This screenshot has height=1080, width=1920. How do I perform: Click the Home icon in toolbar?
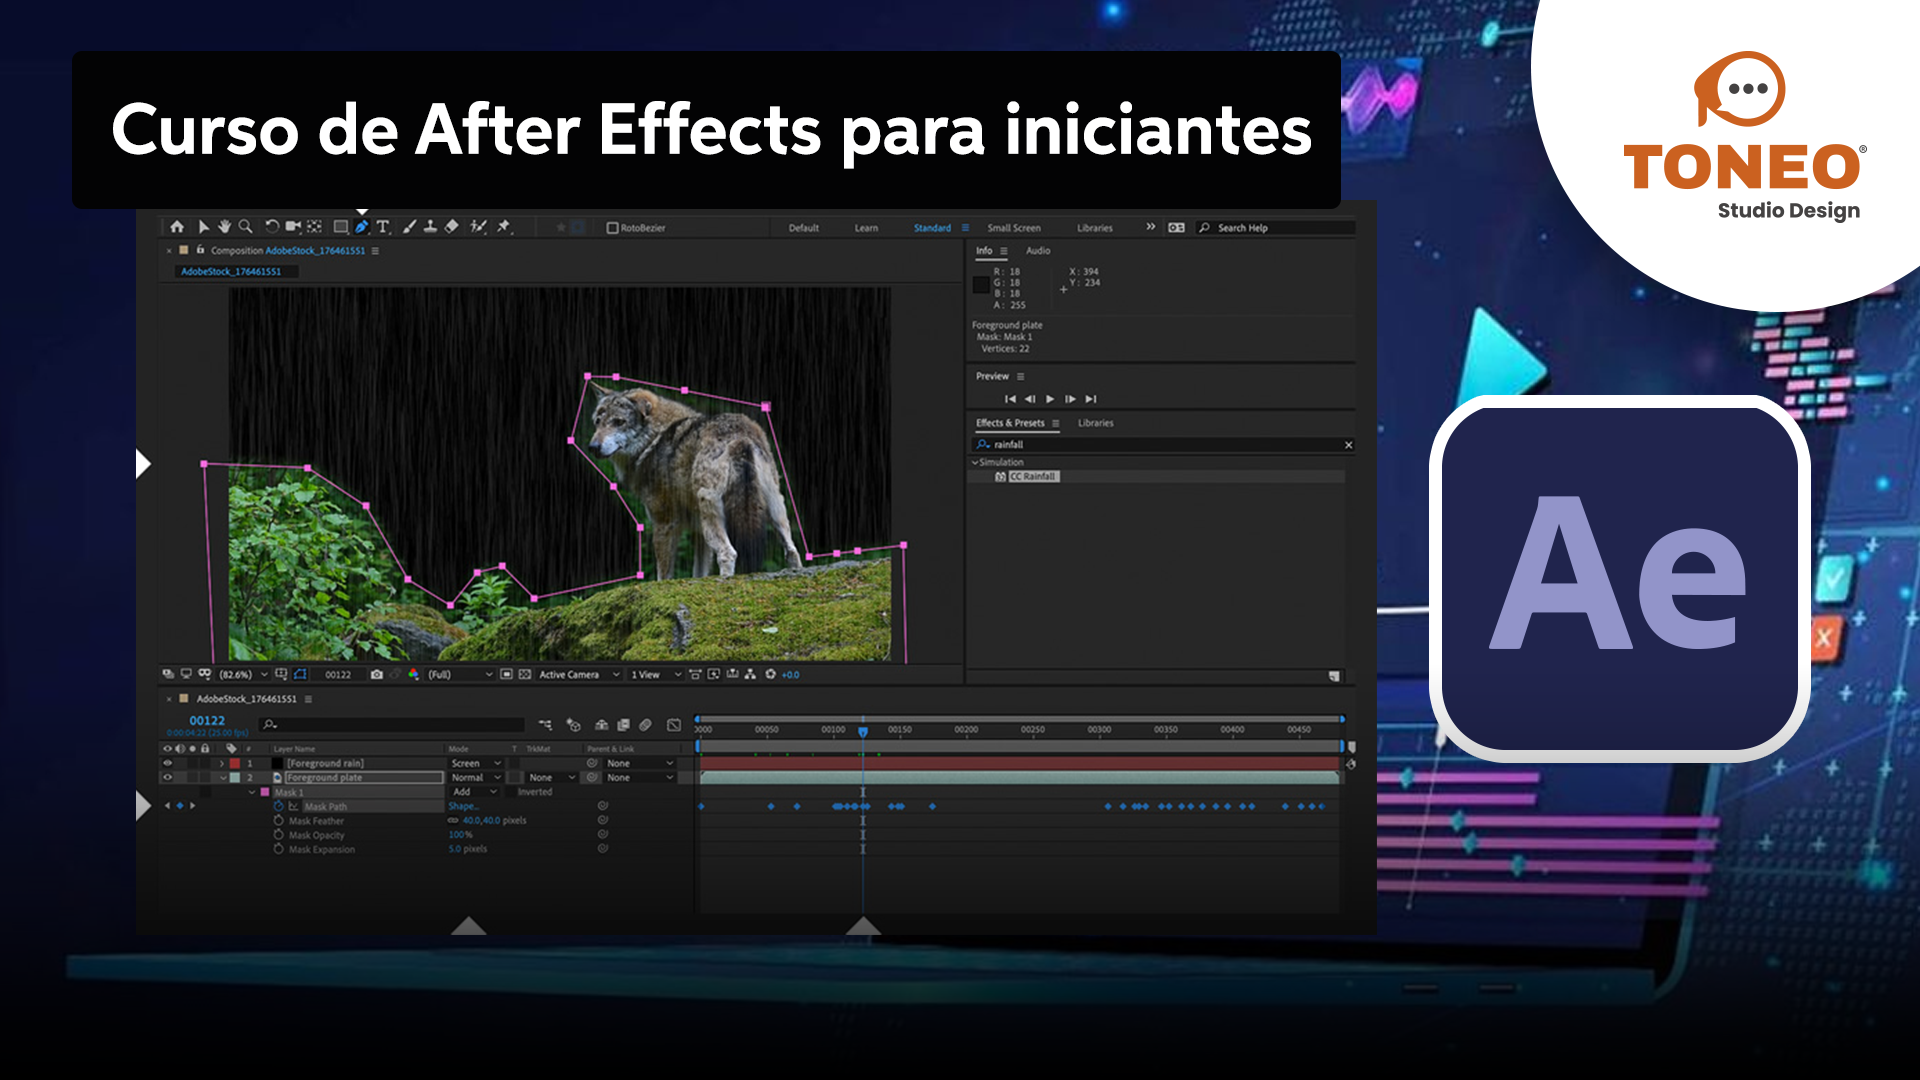pos(177,227)
